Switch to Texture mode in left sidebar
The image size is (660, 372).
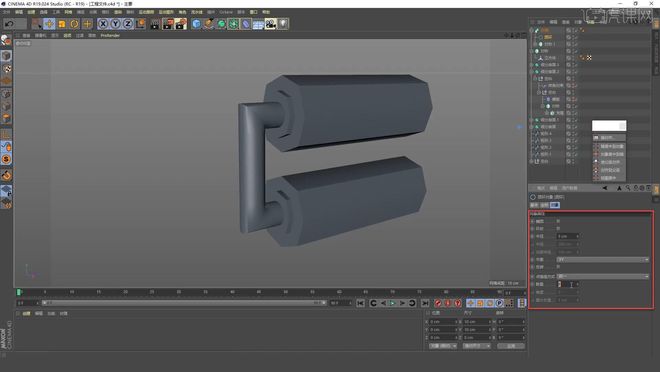coord(6,69)
